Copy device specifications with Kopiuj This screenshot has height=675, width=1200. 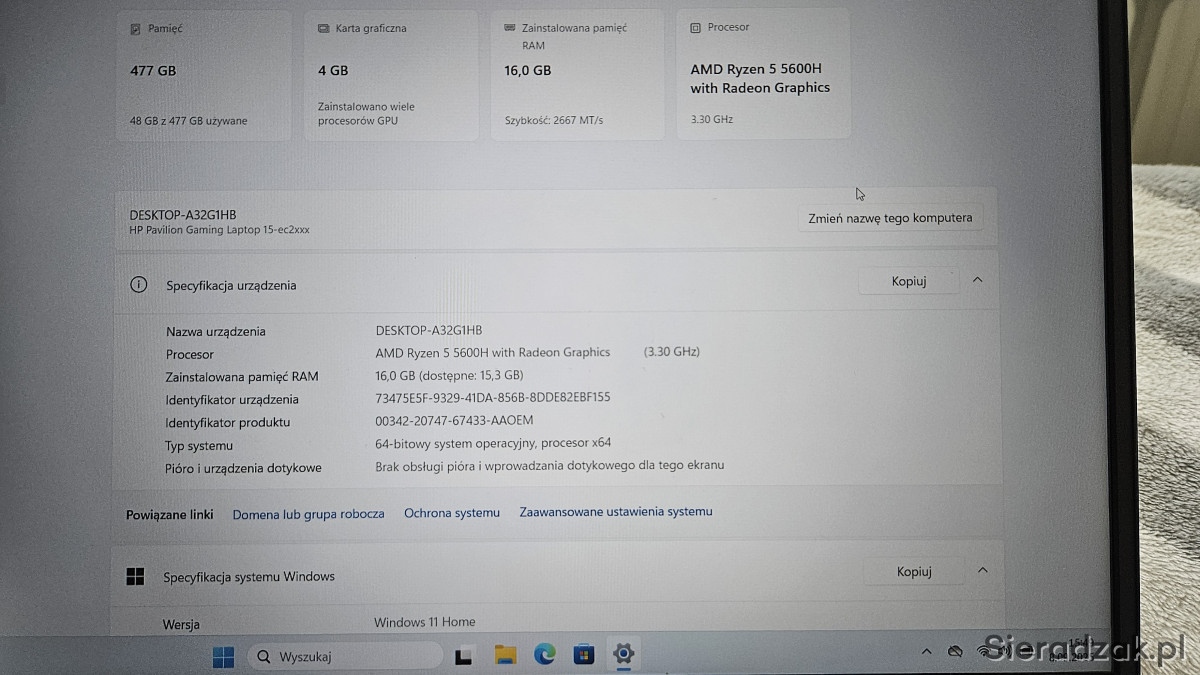coord(909,281)
